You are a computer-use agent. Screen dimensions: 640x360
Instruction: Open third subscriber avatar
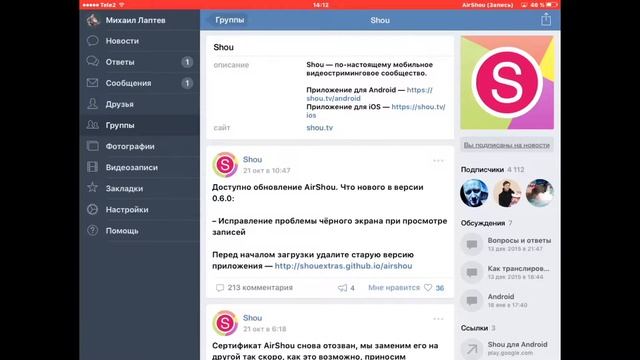[x=540, y=193]
